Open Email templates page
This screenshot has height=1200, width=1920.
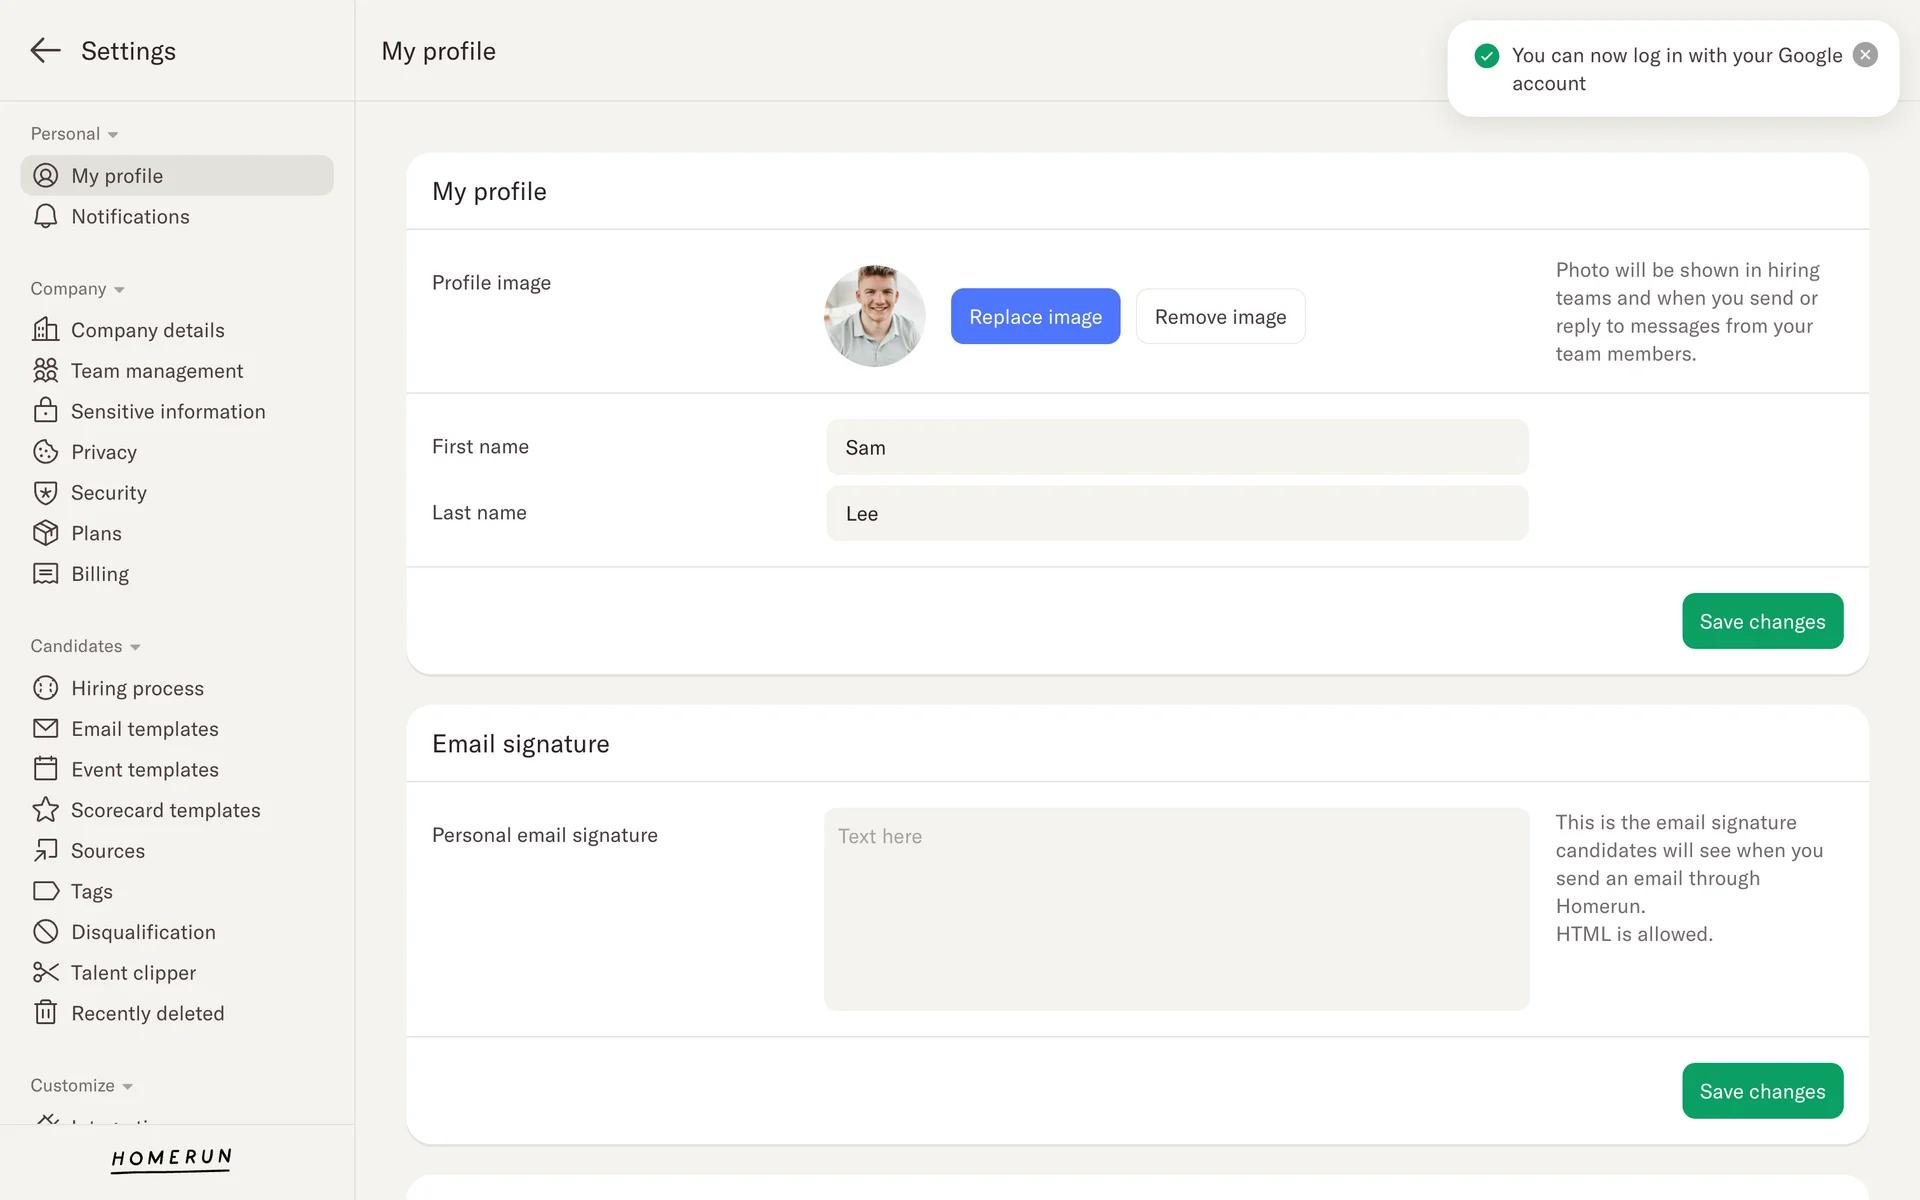point(145,729)
